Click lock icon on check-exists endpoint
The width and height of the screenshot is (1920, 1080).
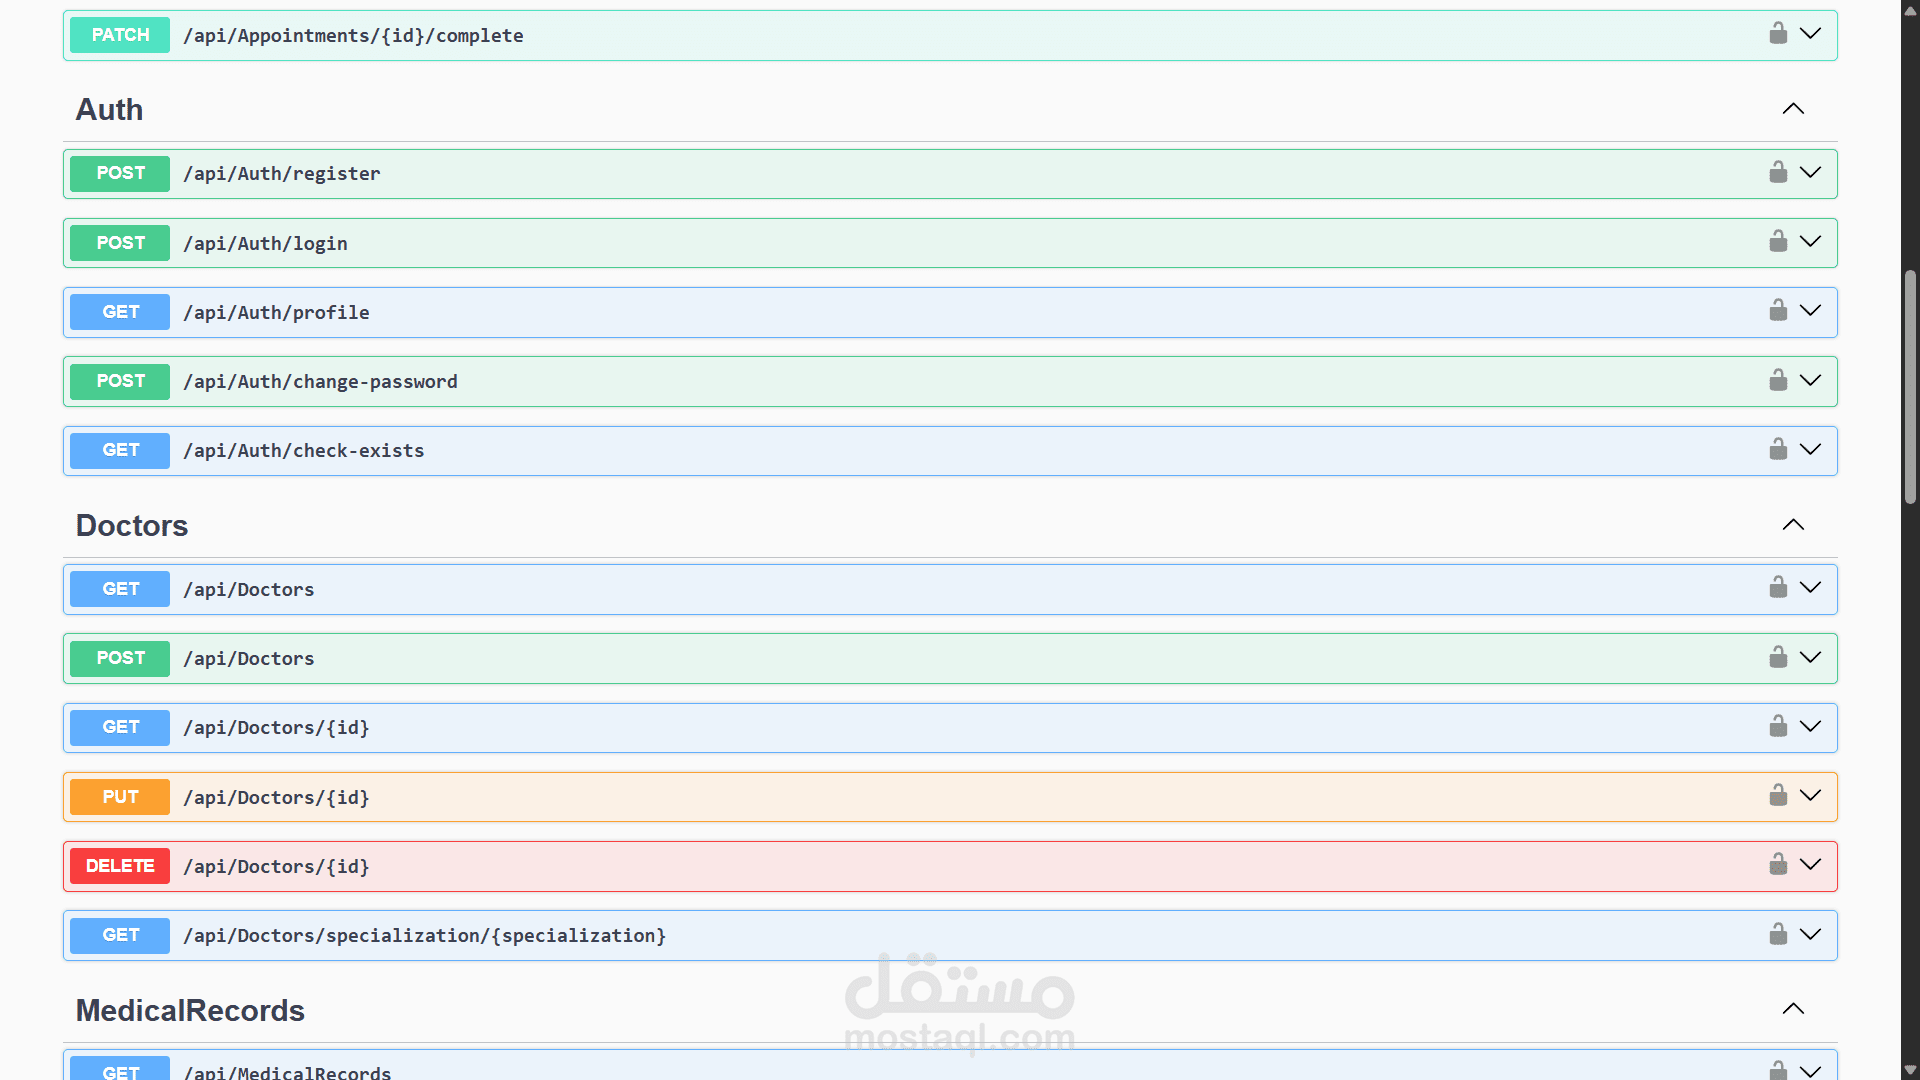(1778, 450)
